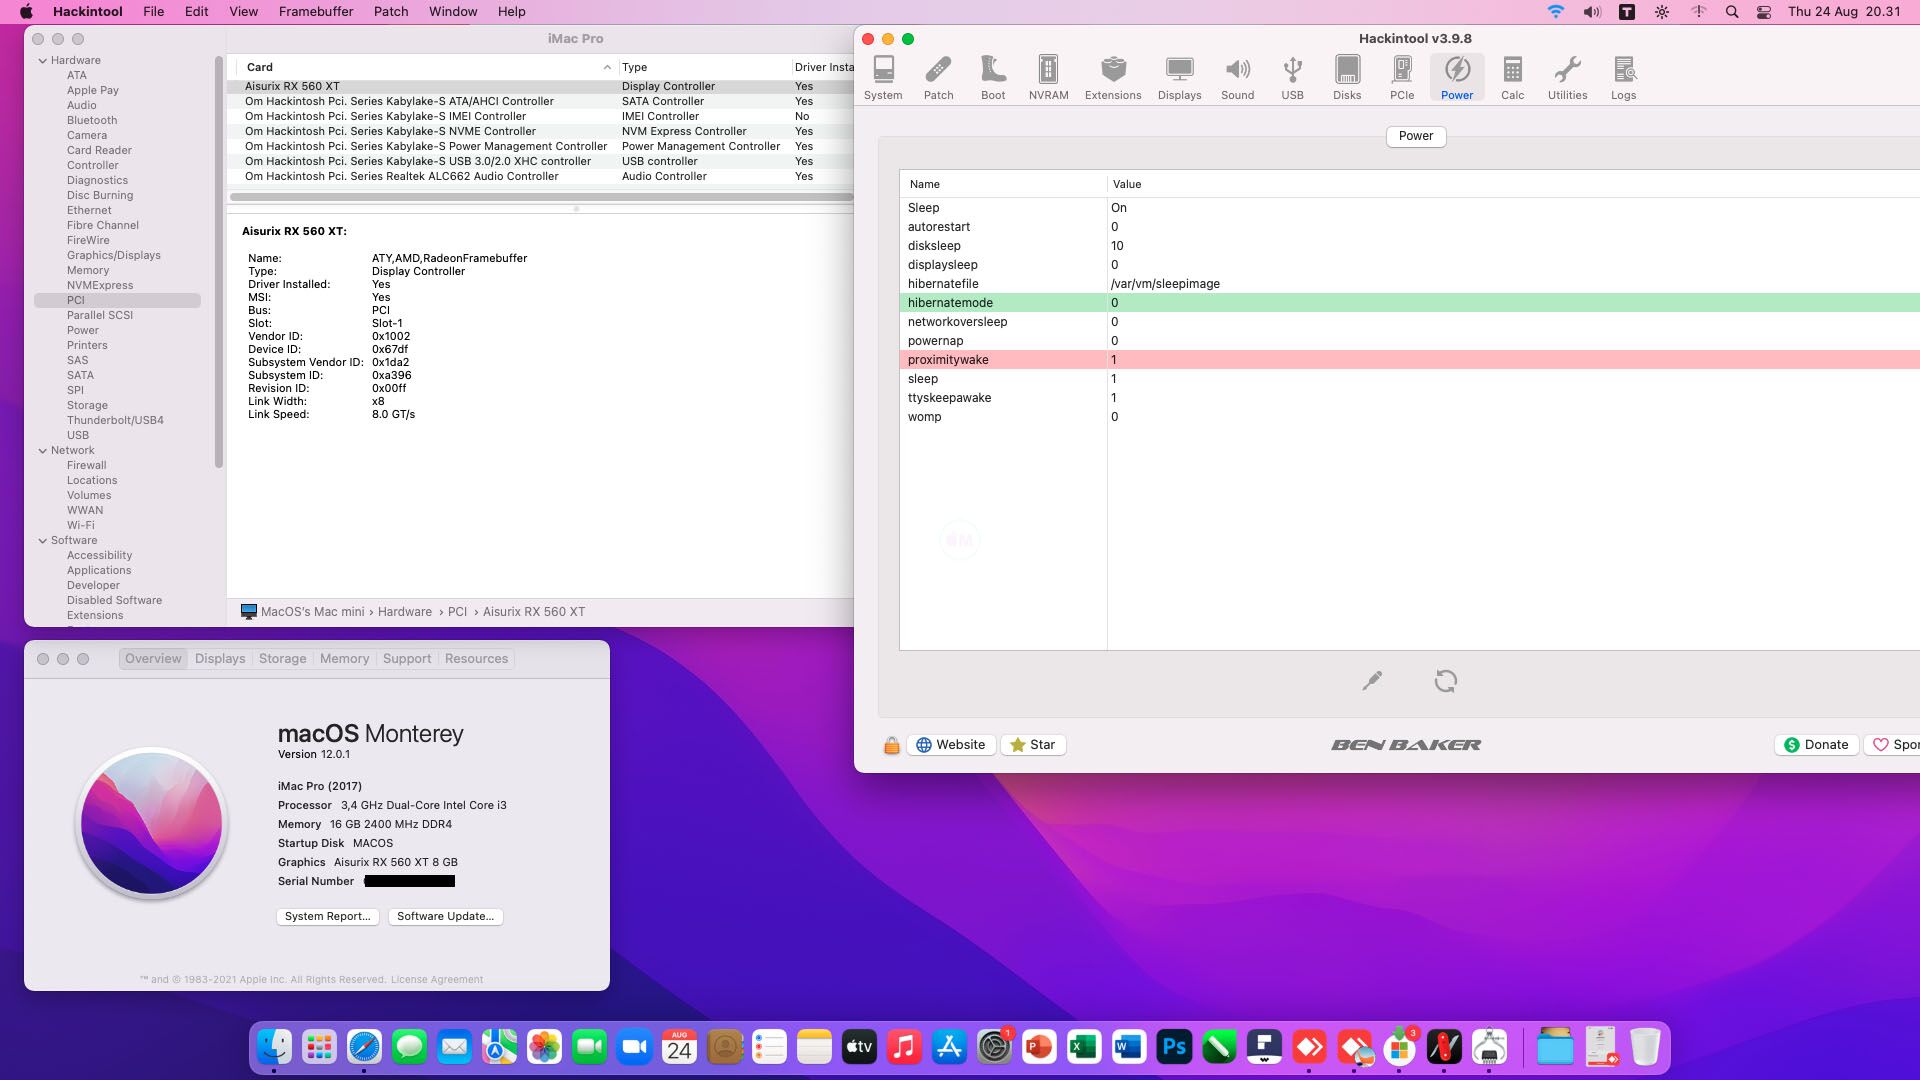This screenshot has width=1920, height=1080.
Task: Open Photoshop from the Dock
Action: pyautogui.click(x=1174, y=1047)
